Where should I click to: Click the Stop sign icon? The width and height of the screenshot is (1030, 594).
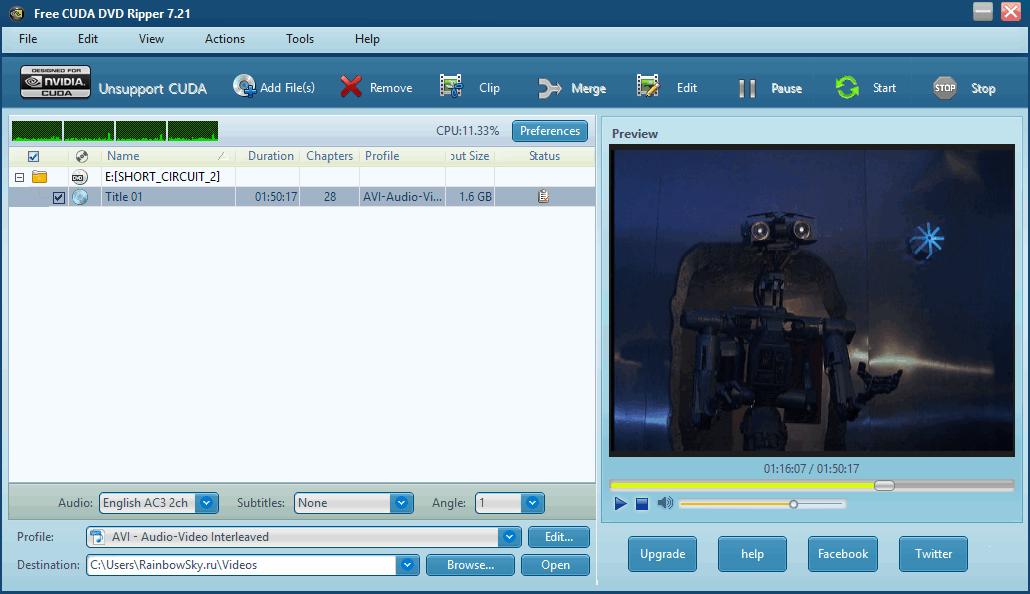pos(945,87)
